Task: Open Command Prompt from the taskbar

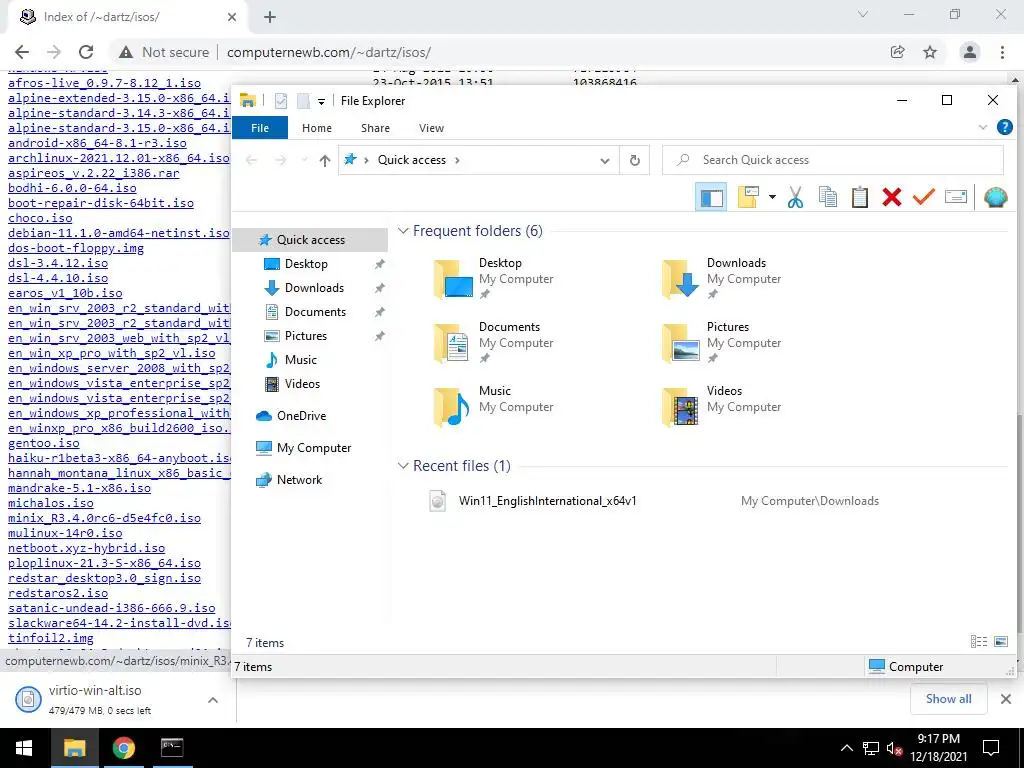Action: [172, 748]
